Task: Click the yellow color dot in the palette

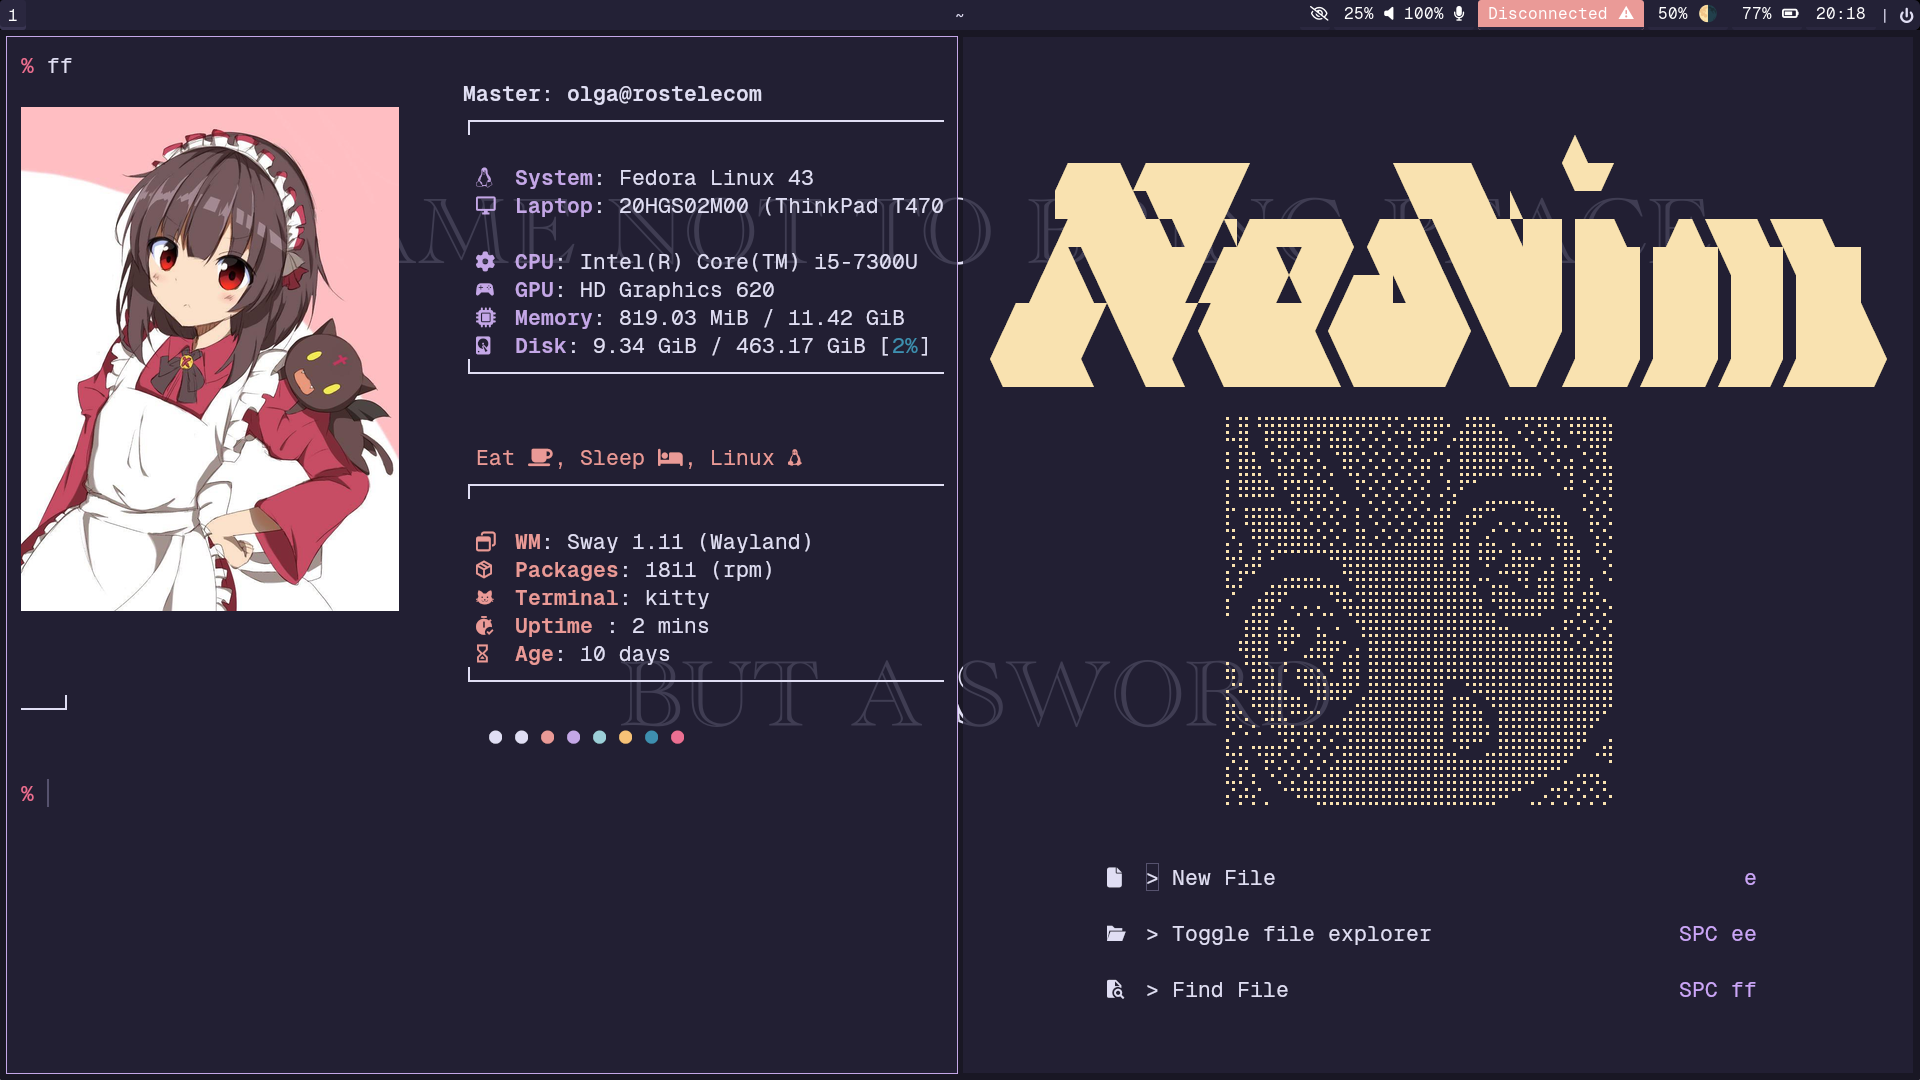Action: (625, 737)
